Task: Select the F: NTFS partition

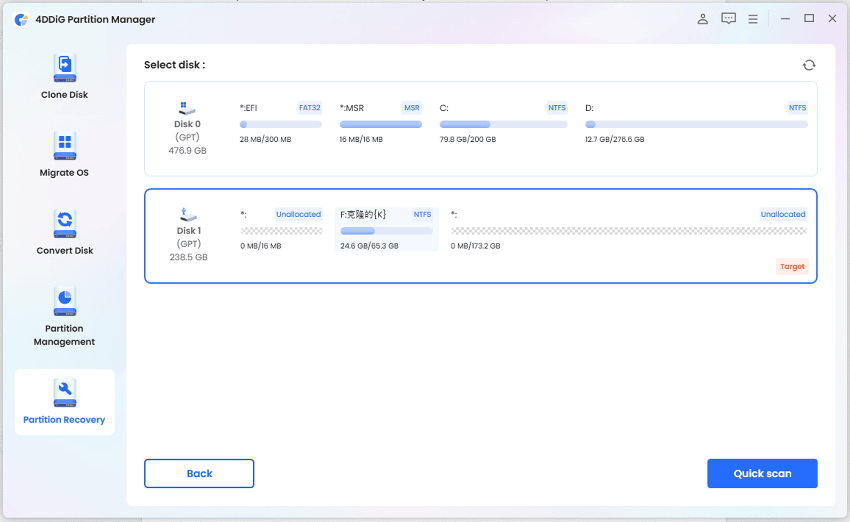Action: click(x=386, y=229)
